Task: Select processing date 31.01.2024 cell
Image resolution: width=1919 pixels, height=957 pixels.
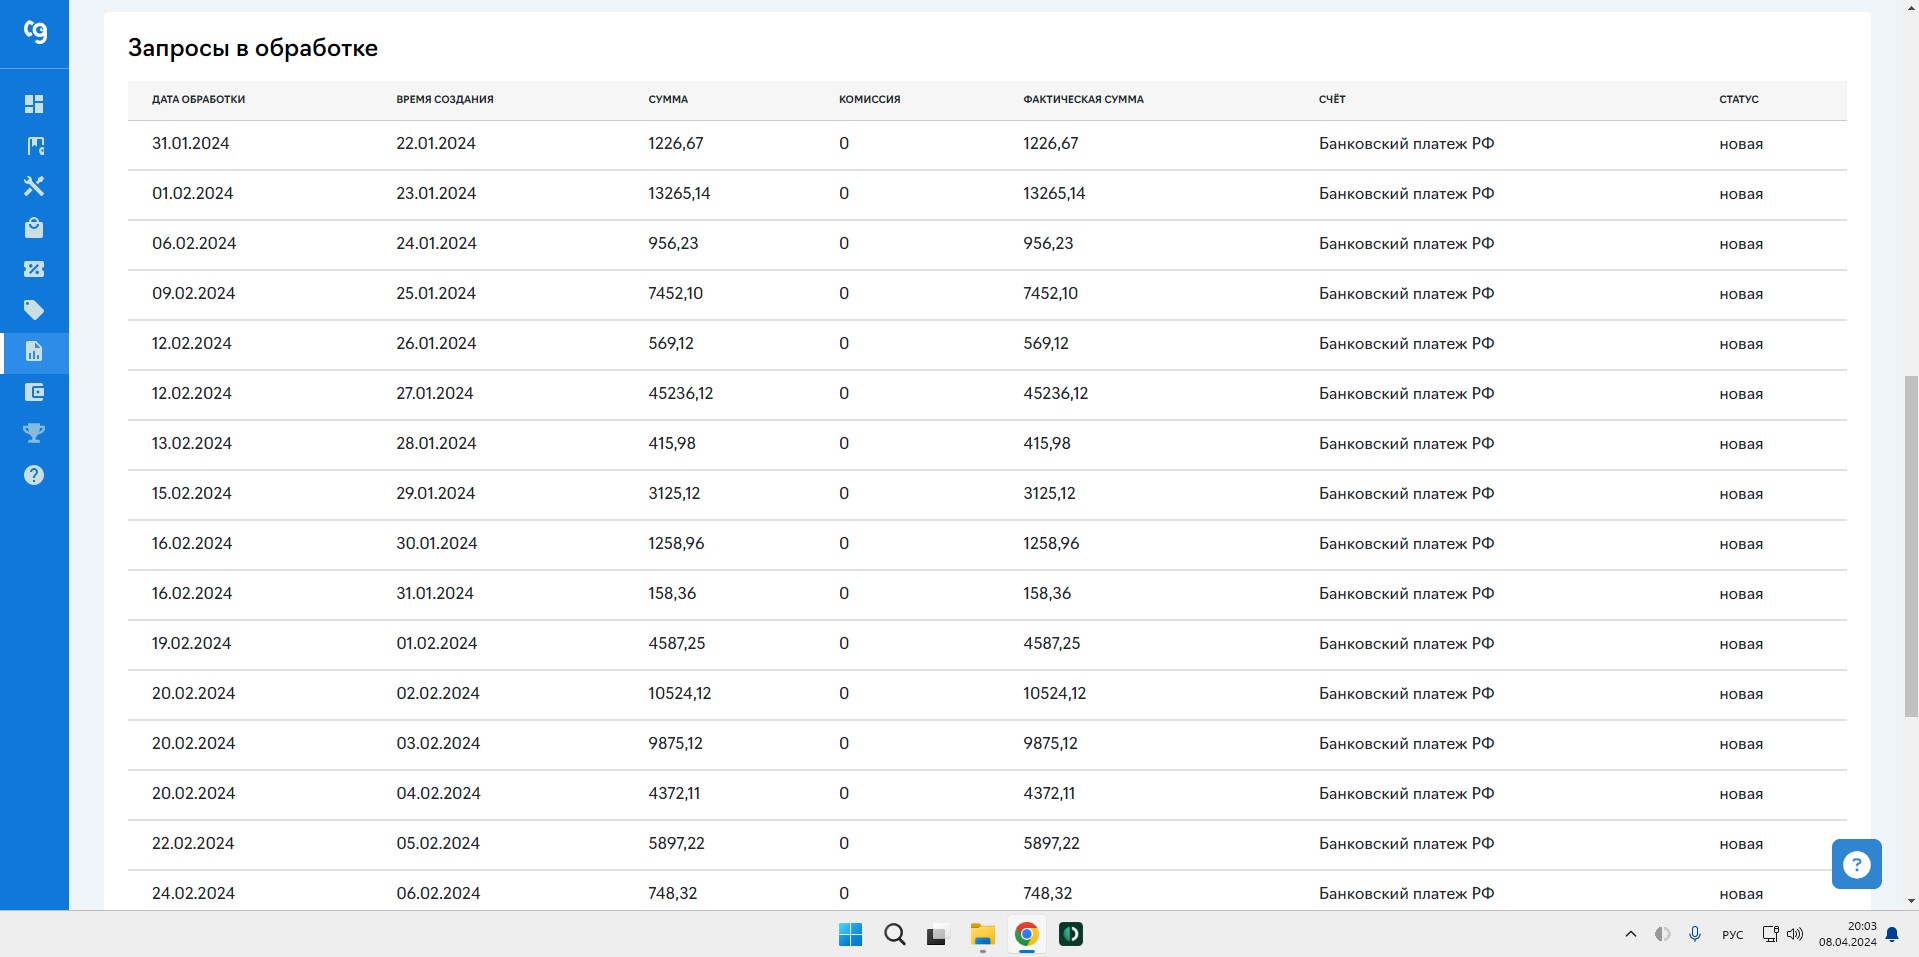Action: click(x=190, y=143)
